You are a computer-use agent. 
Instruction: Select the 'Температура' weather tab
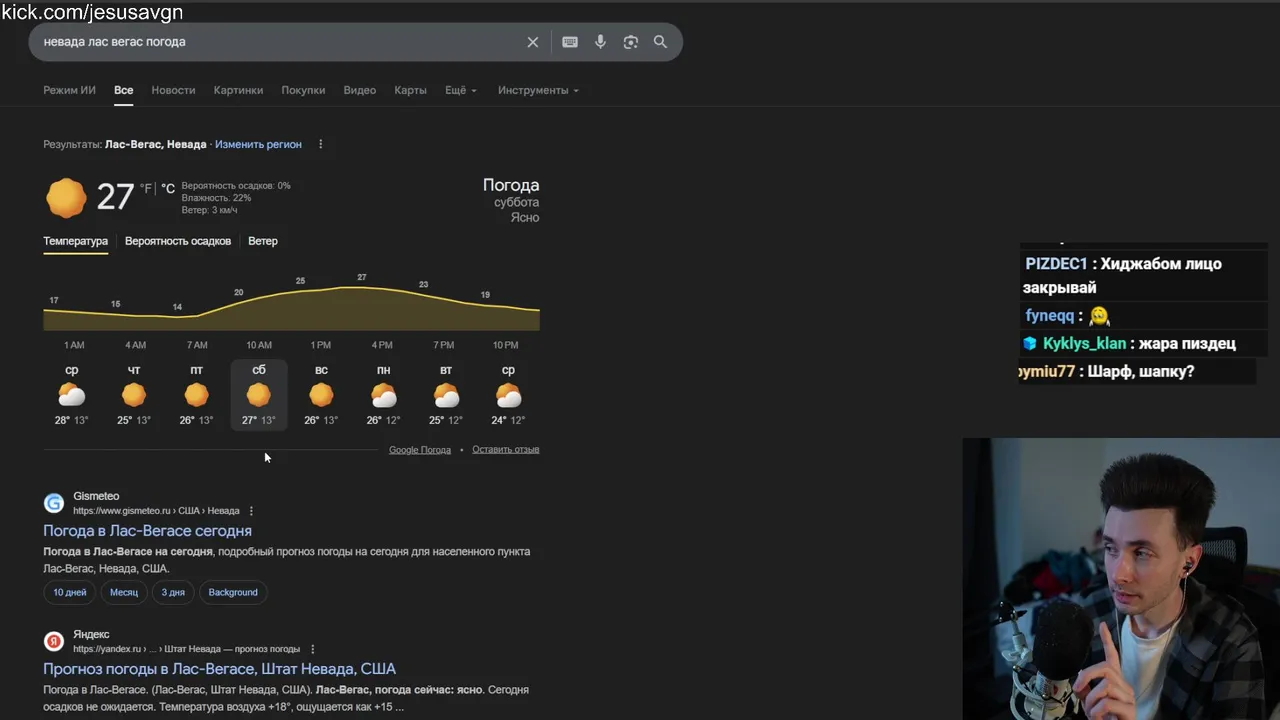[75, 241]
